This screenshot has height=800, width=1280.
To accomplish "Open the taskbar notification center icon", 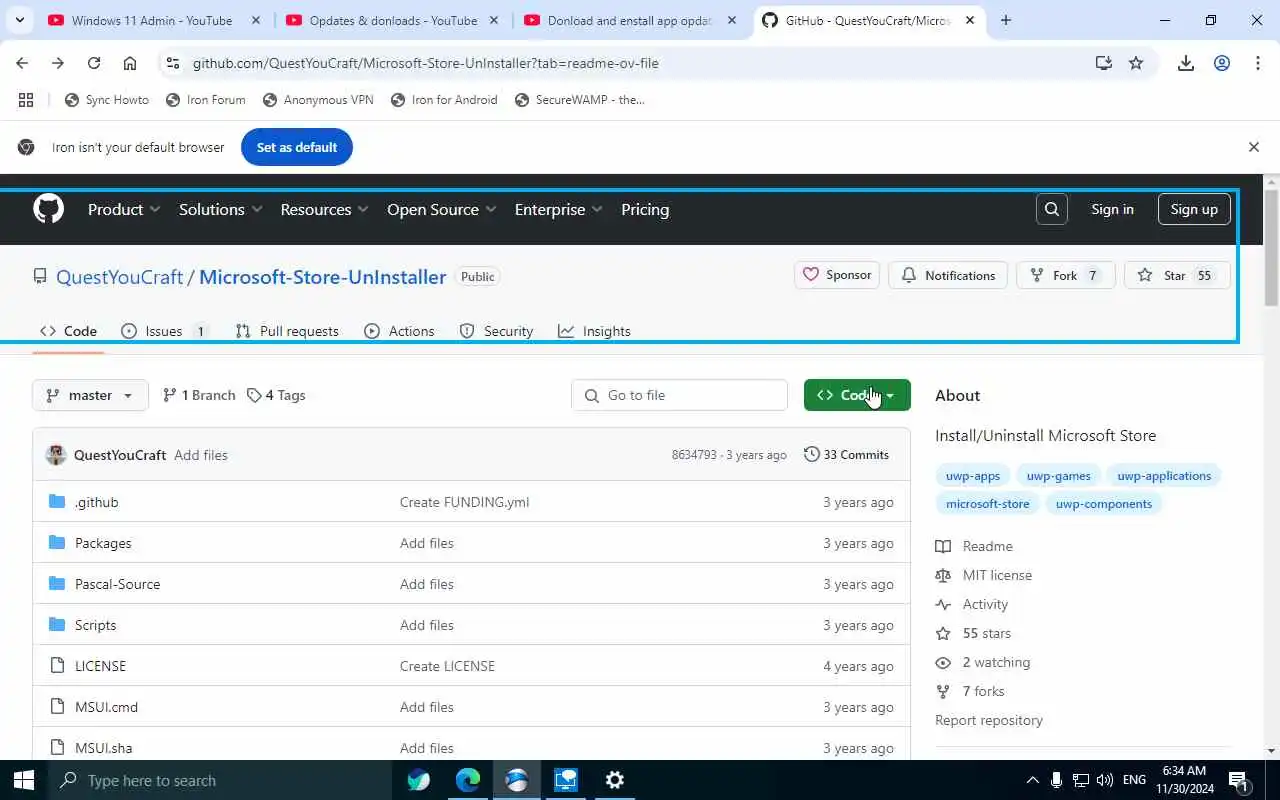I will 1238,780.
